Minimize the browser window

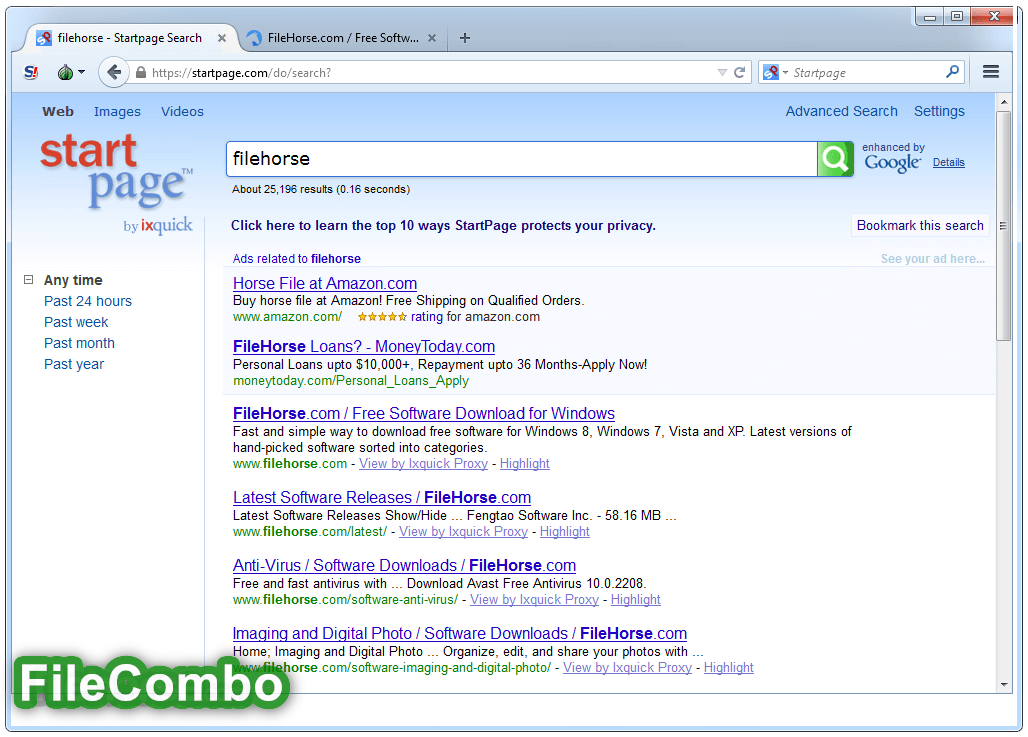930,16
